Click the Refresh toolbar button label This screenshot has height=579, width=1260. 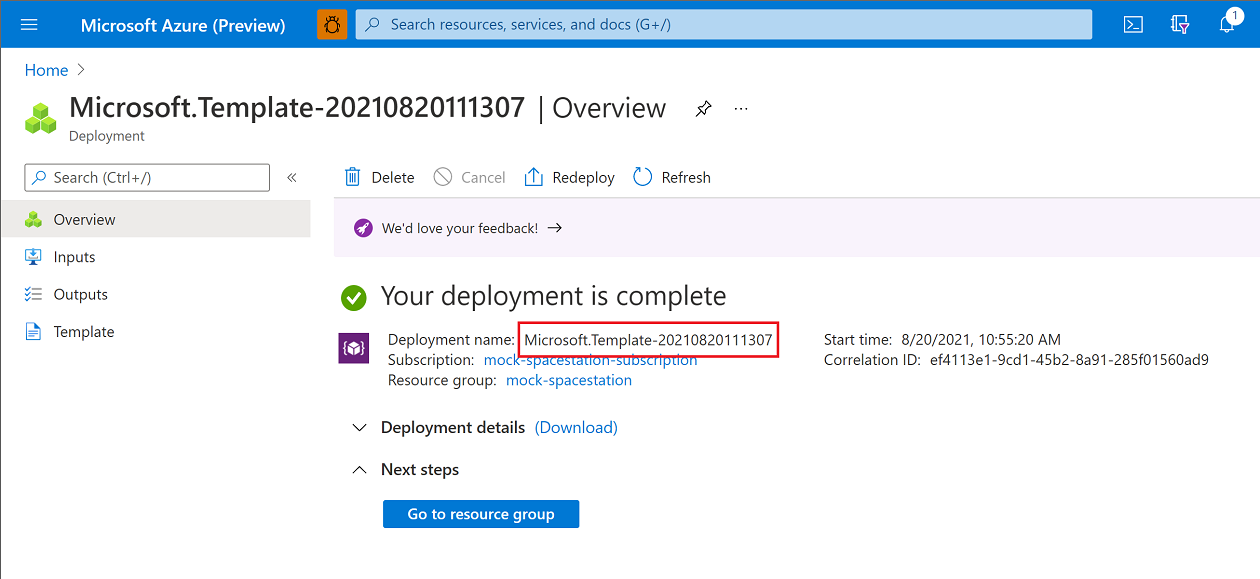(686, 177)
